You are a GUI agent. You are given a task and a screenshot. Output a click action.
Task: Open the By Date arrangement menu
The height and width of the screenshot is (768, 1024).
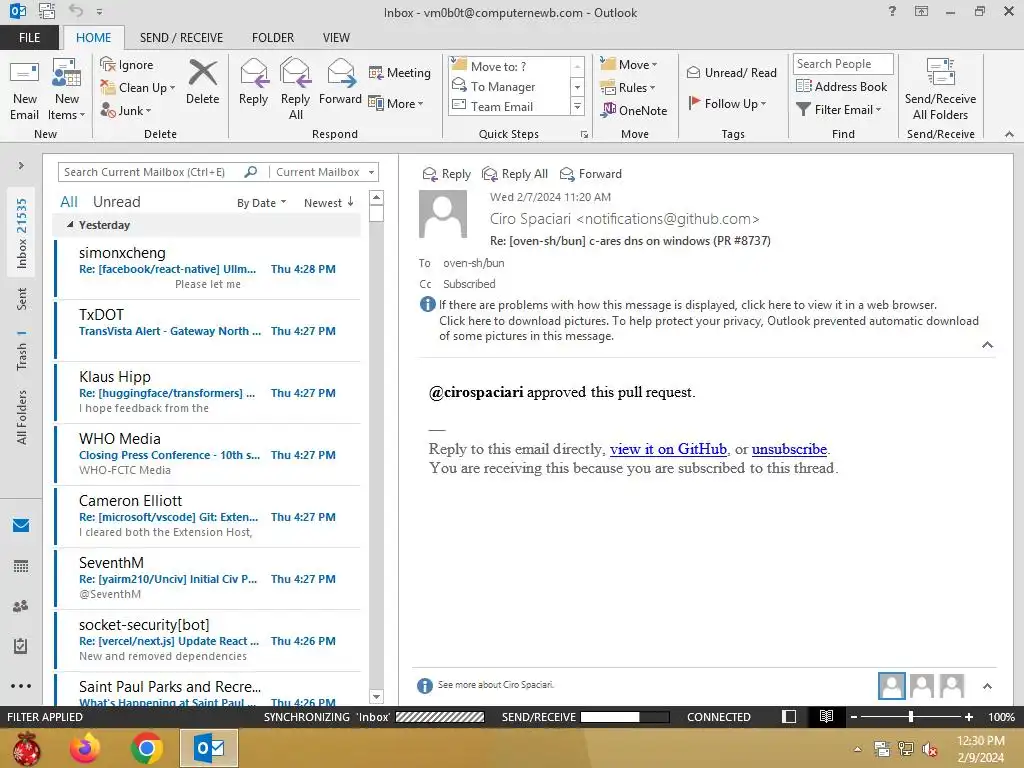261,203
